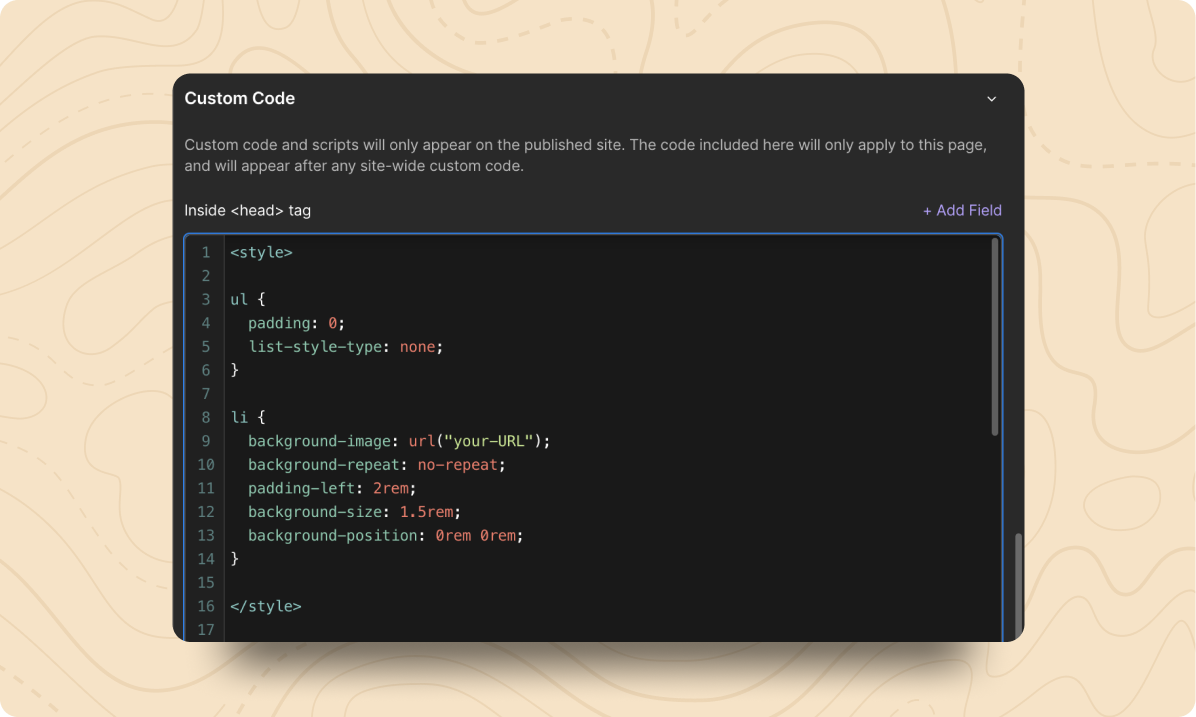Click 'background-position: 0rem 0rem;' line
Viewport: 1196px width, 717px height.
point(385,536)
